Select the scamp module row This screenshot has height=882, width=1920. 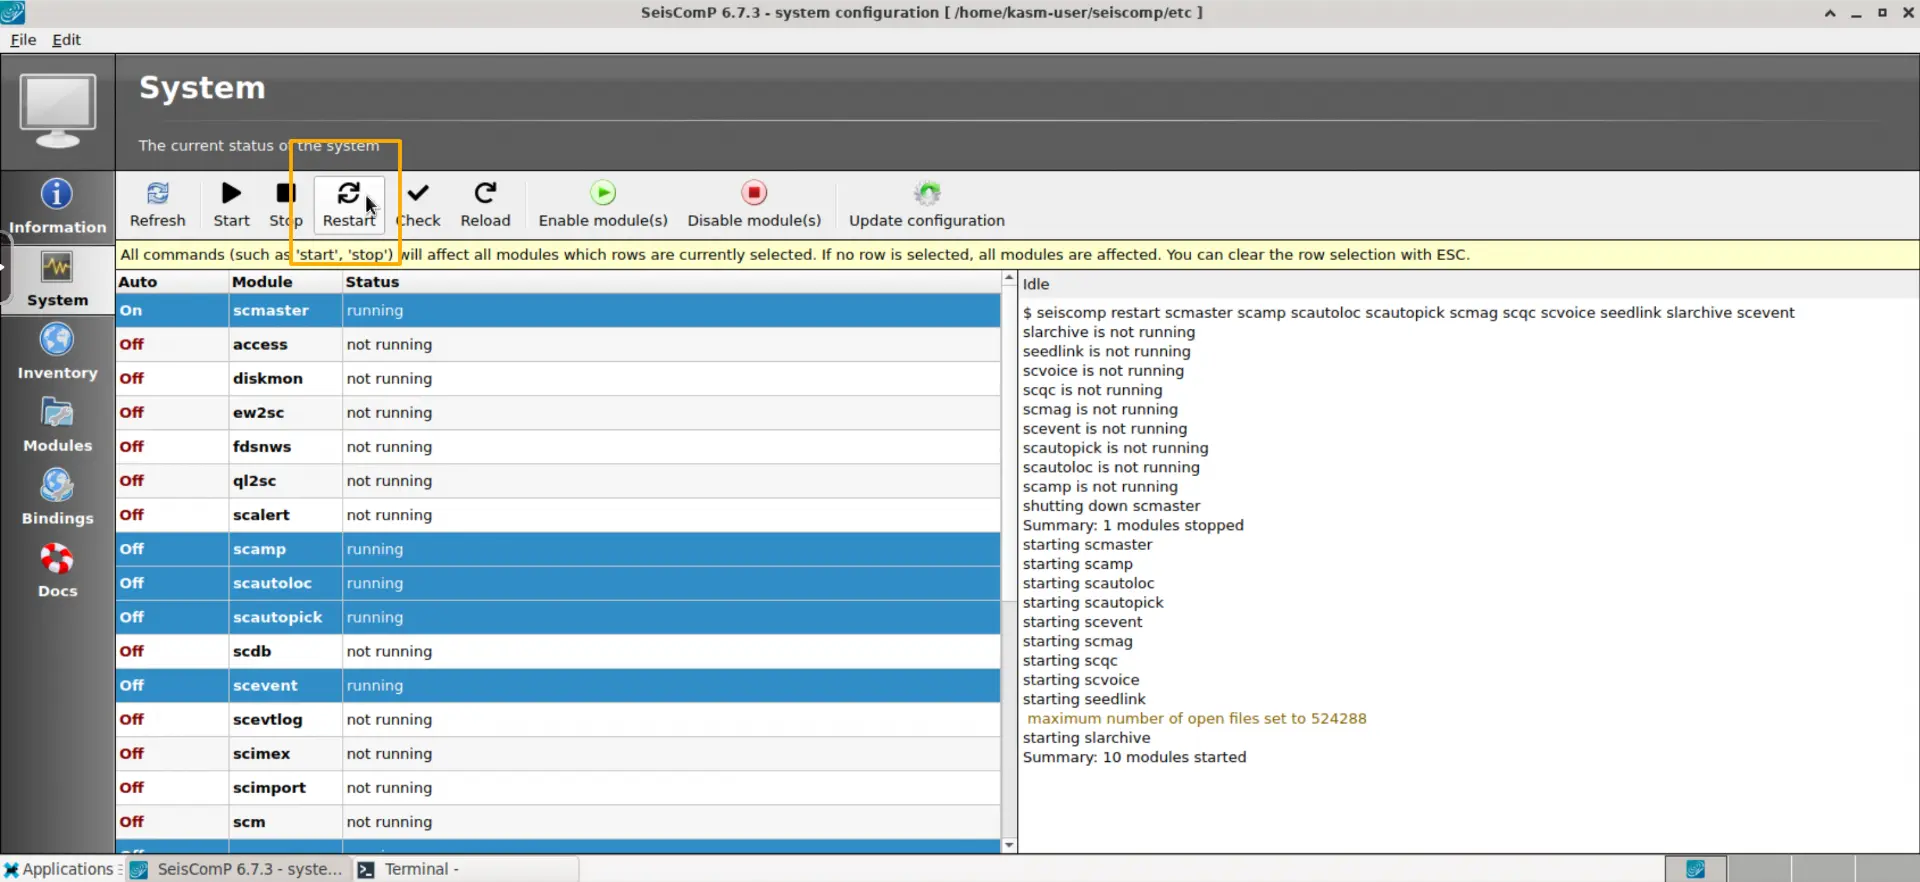coord(558,549)
